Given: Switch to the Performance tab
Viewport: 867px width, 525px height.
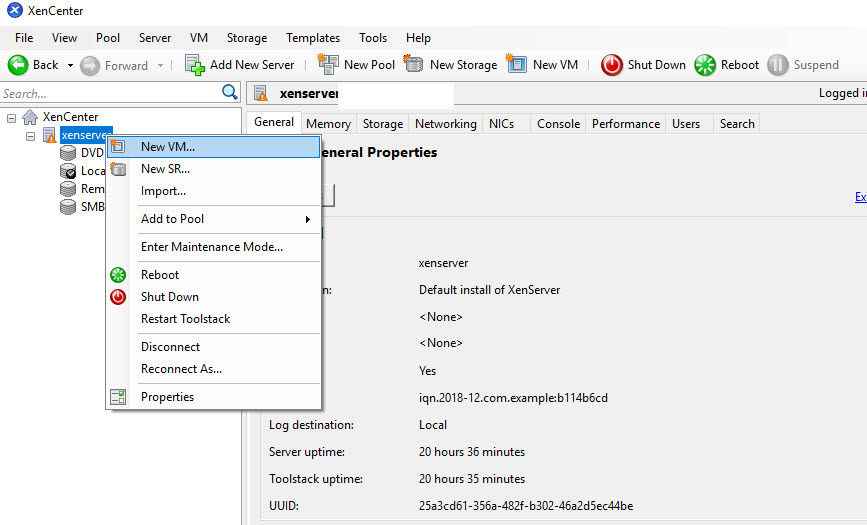Looking at the screenshot, I should tap(626, 124).
